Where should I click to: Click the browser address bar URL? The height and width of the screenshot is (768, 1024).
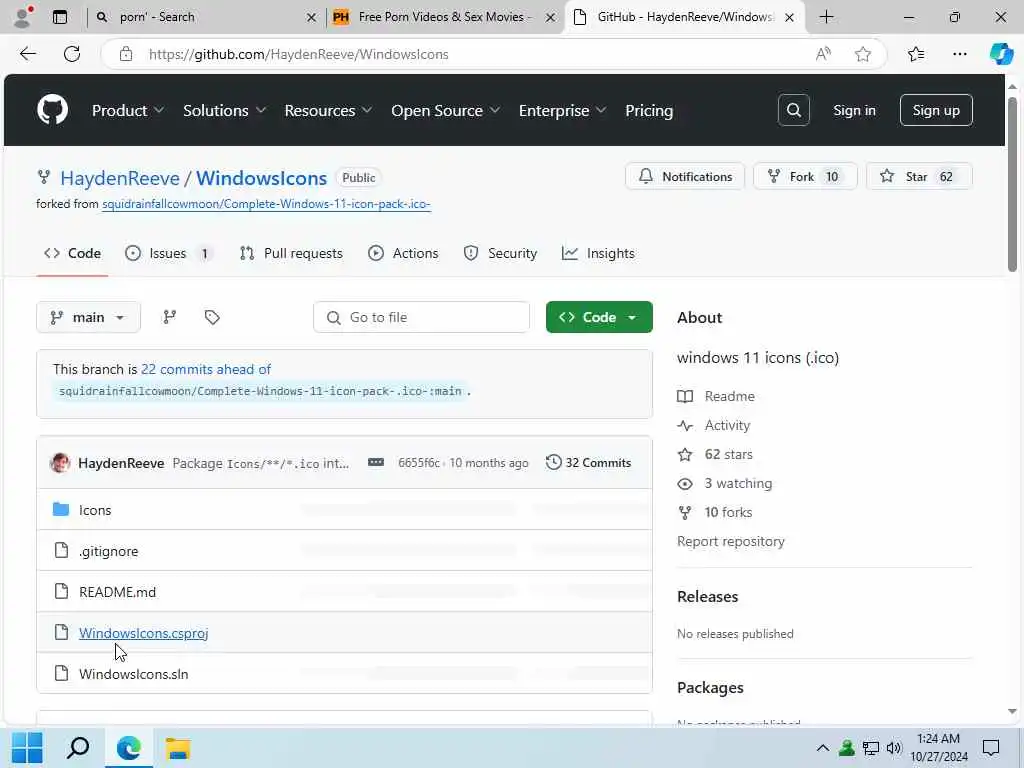[298, 54]
